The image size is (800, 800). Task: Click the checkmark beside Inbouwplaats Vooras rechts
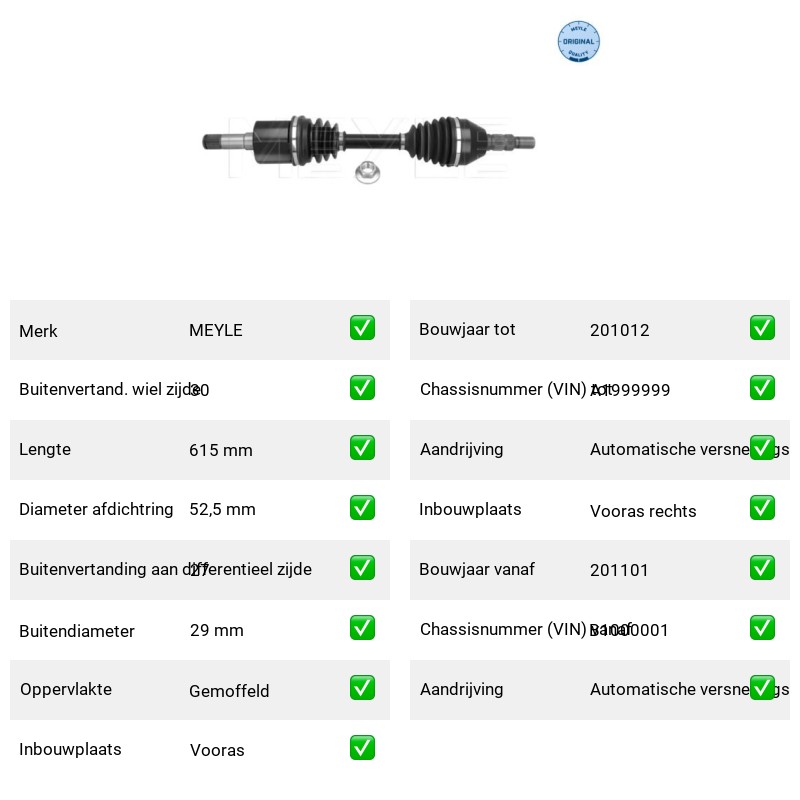762,508
